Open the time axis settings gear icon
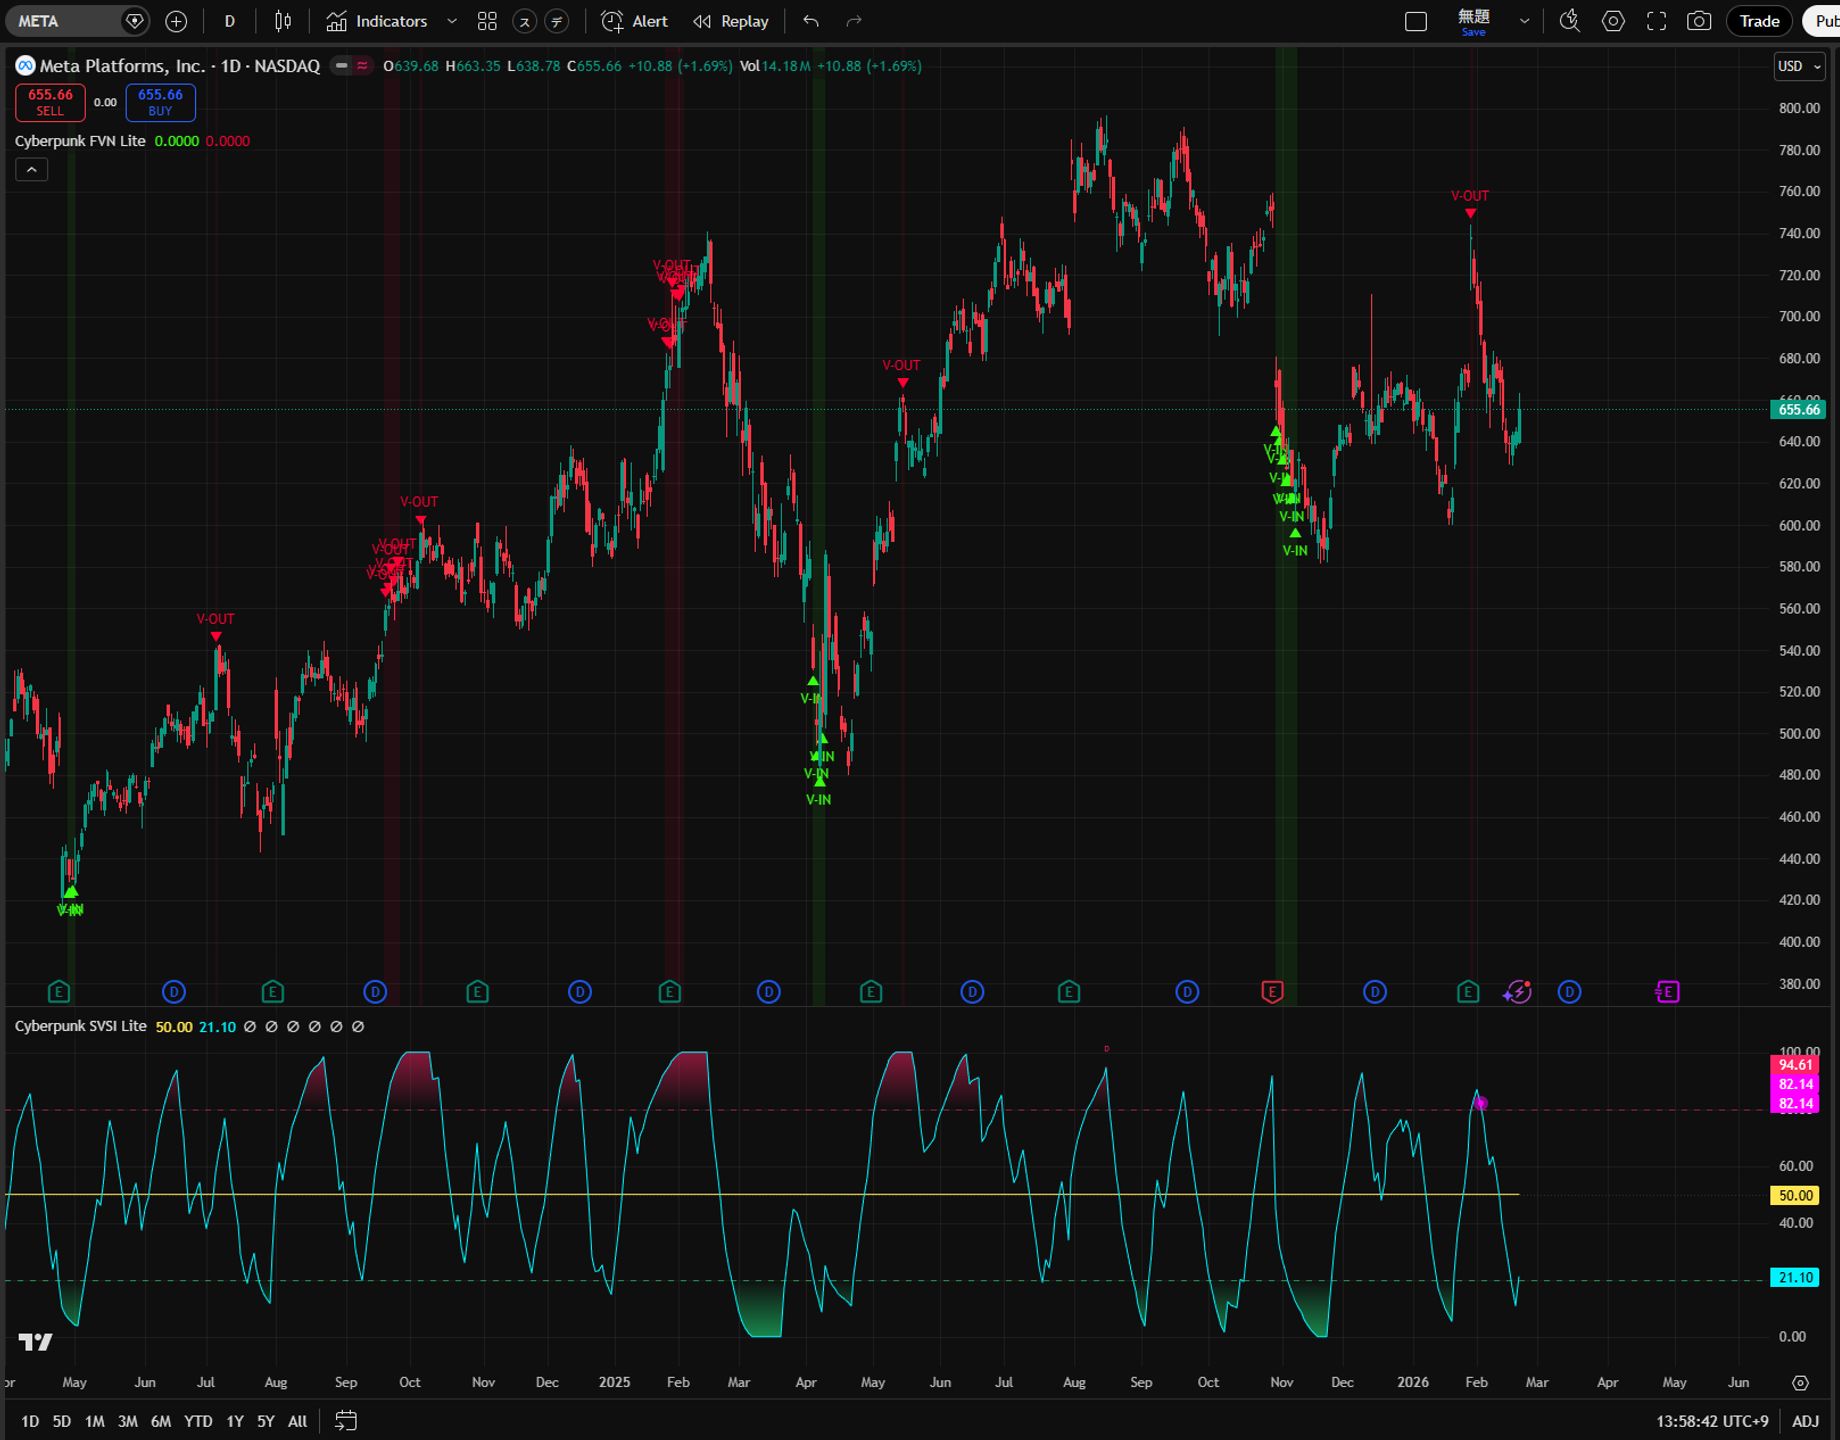 [1800, 1383]
